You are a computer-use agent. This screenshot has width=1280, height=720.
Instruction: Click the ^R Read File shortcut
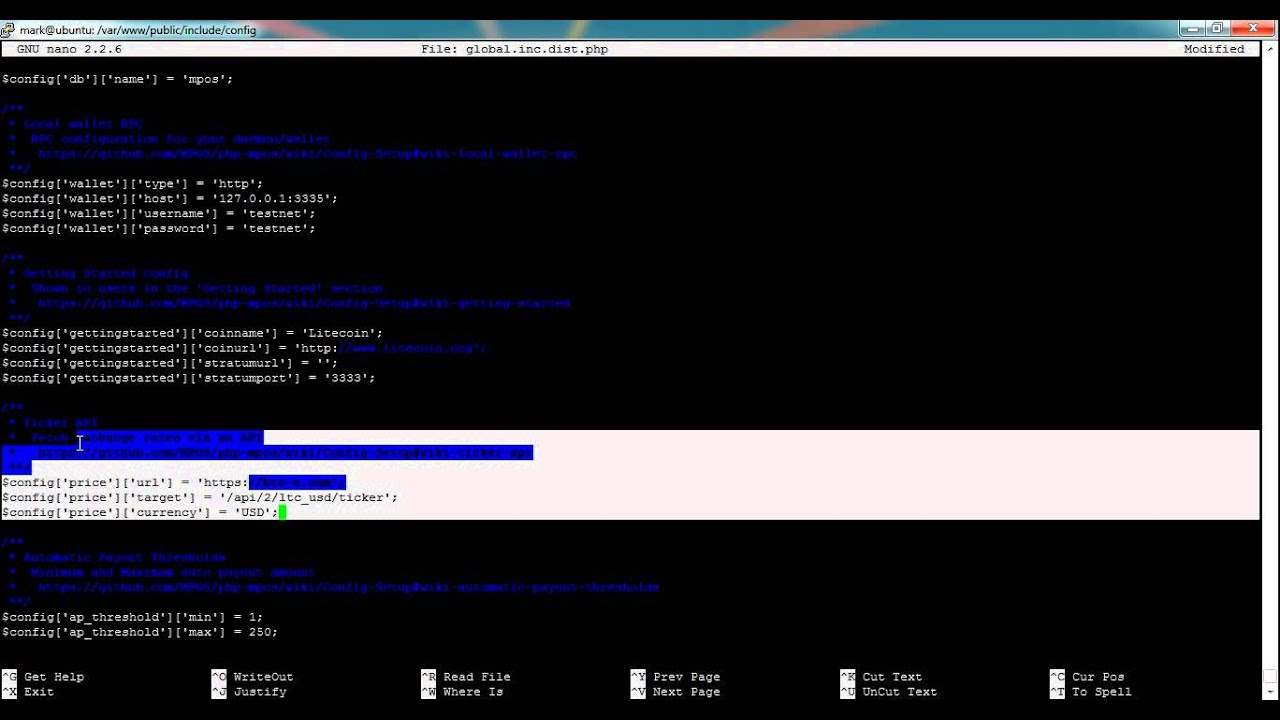(x=466, y=677)
